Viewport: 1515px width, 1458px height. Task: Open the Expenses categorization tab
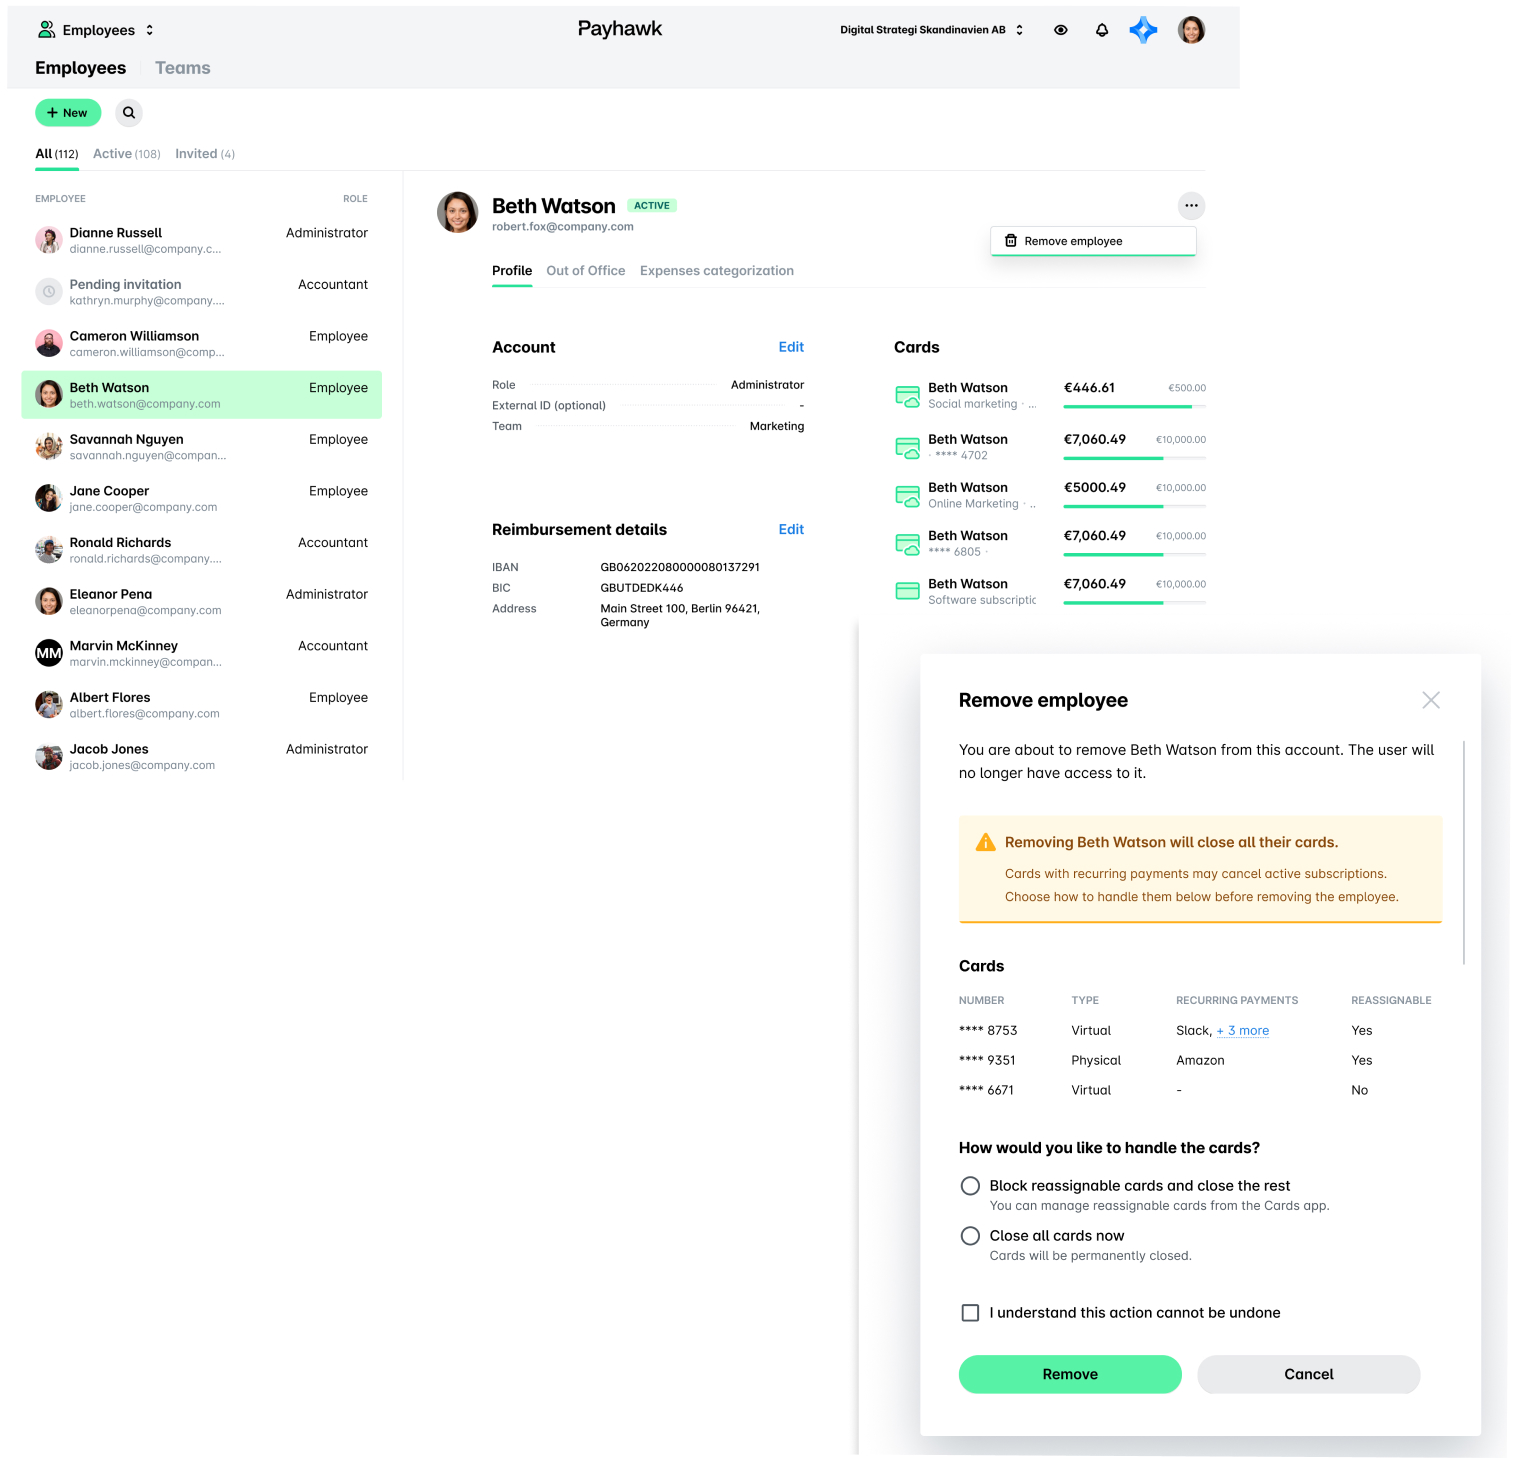717,271
